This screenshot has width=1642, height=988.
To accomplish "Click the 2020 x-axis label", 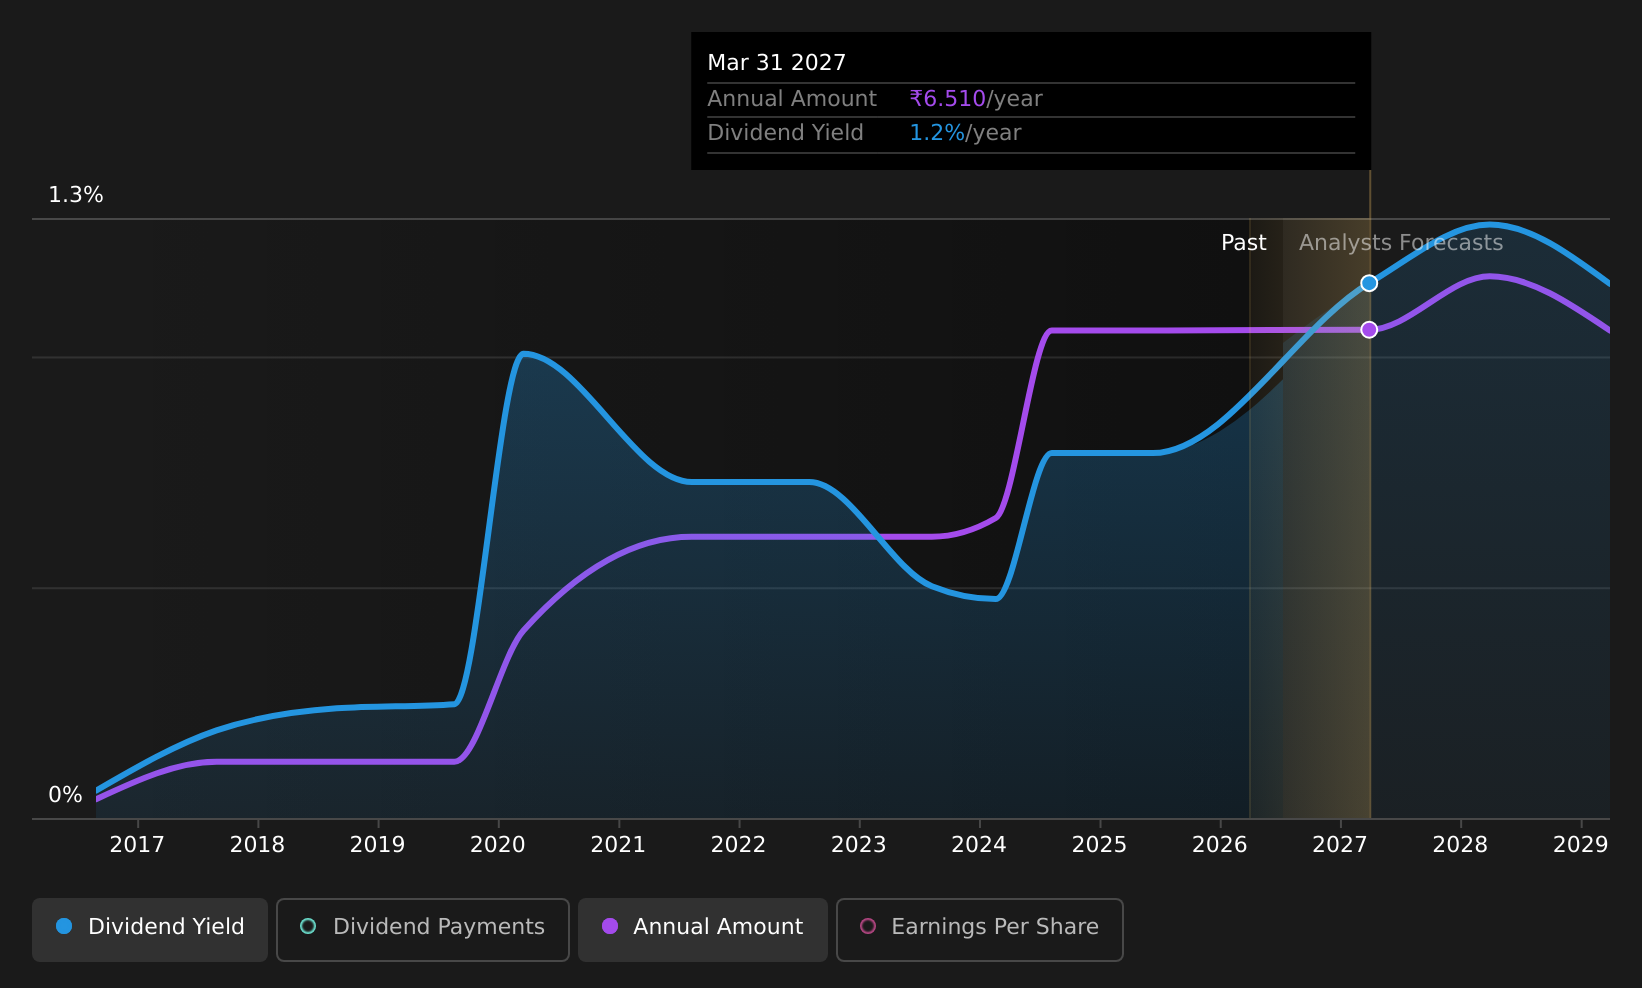I will [498, 845].
